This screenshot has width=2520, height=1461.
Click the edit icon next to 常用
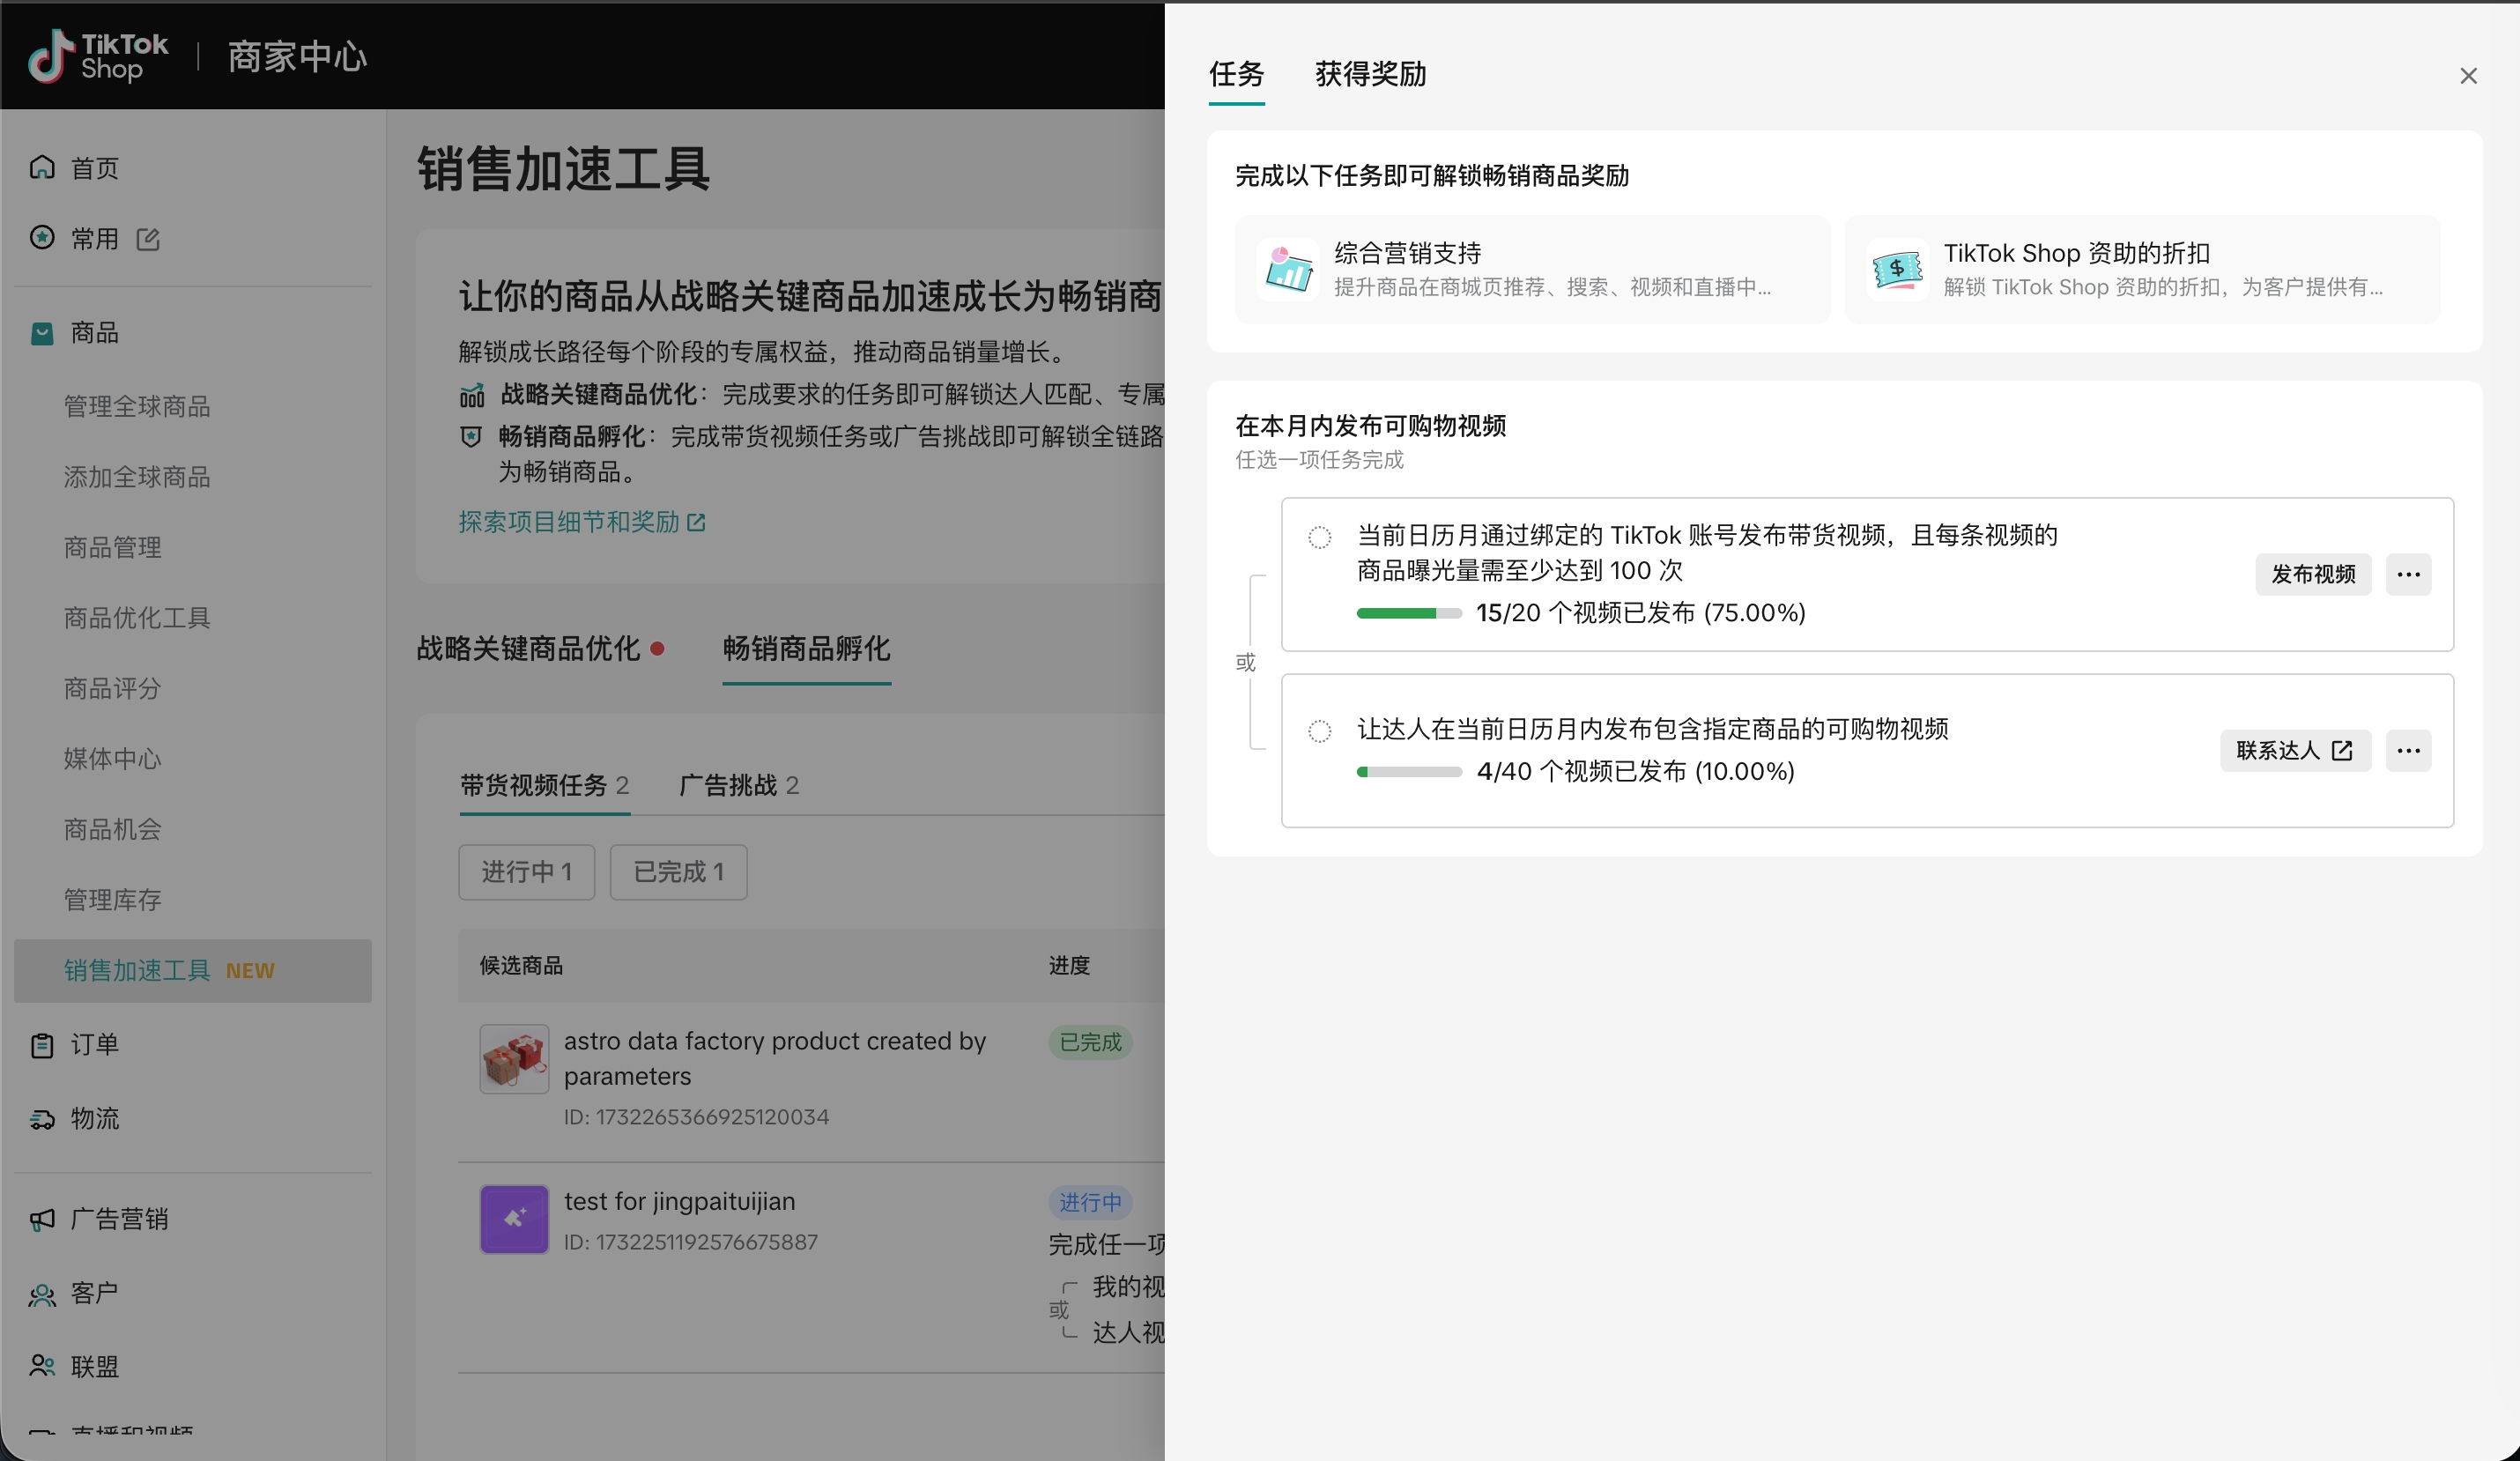148,239
